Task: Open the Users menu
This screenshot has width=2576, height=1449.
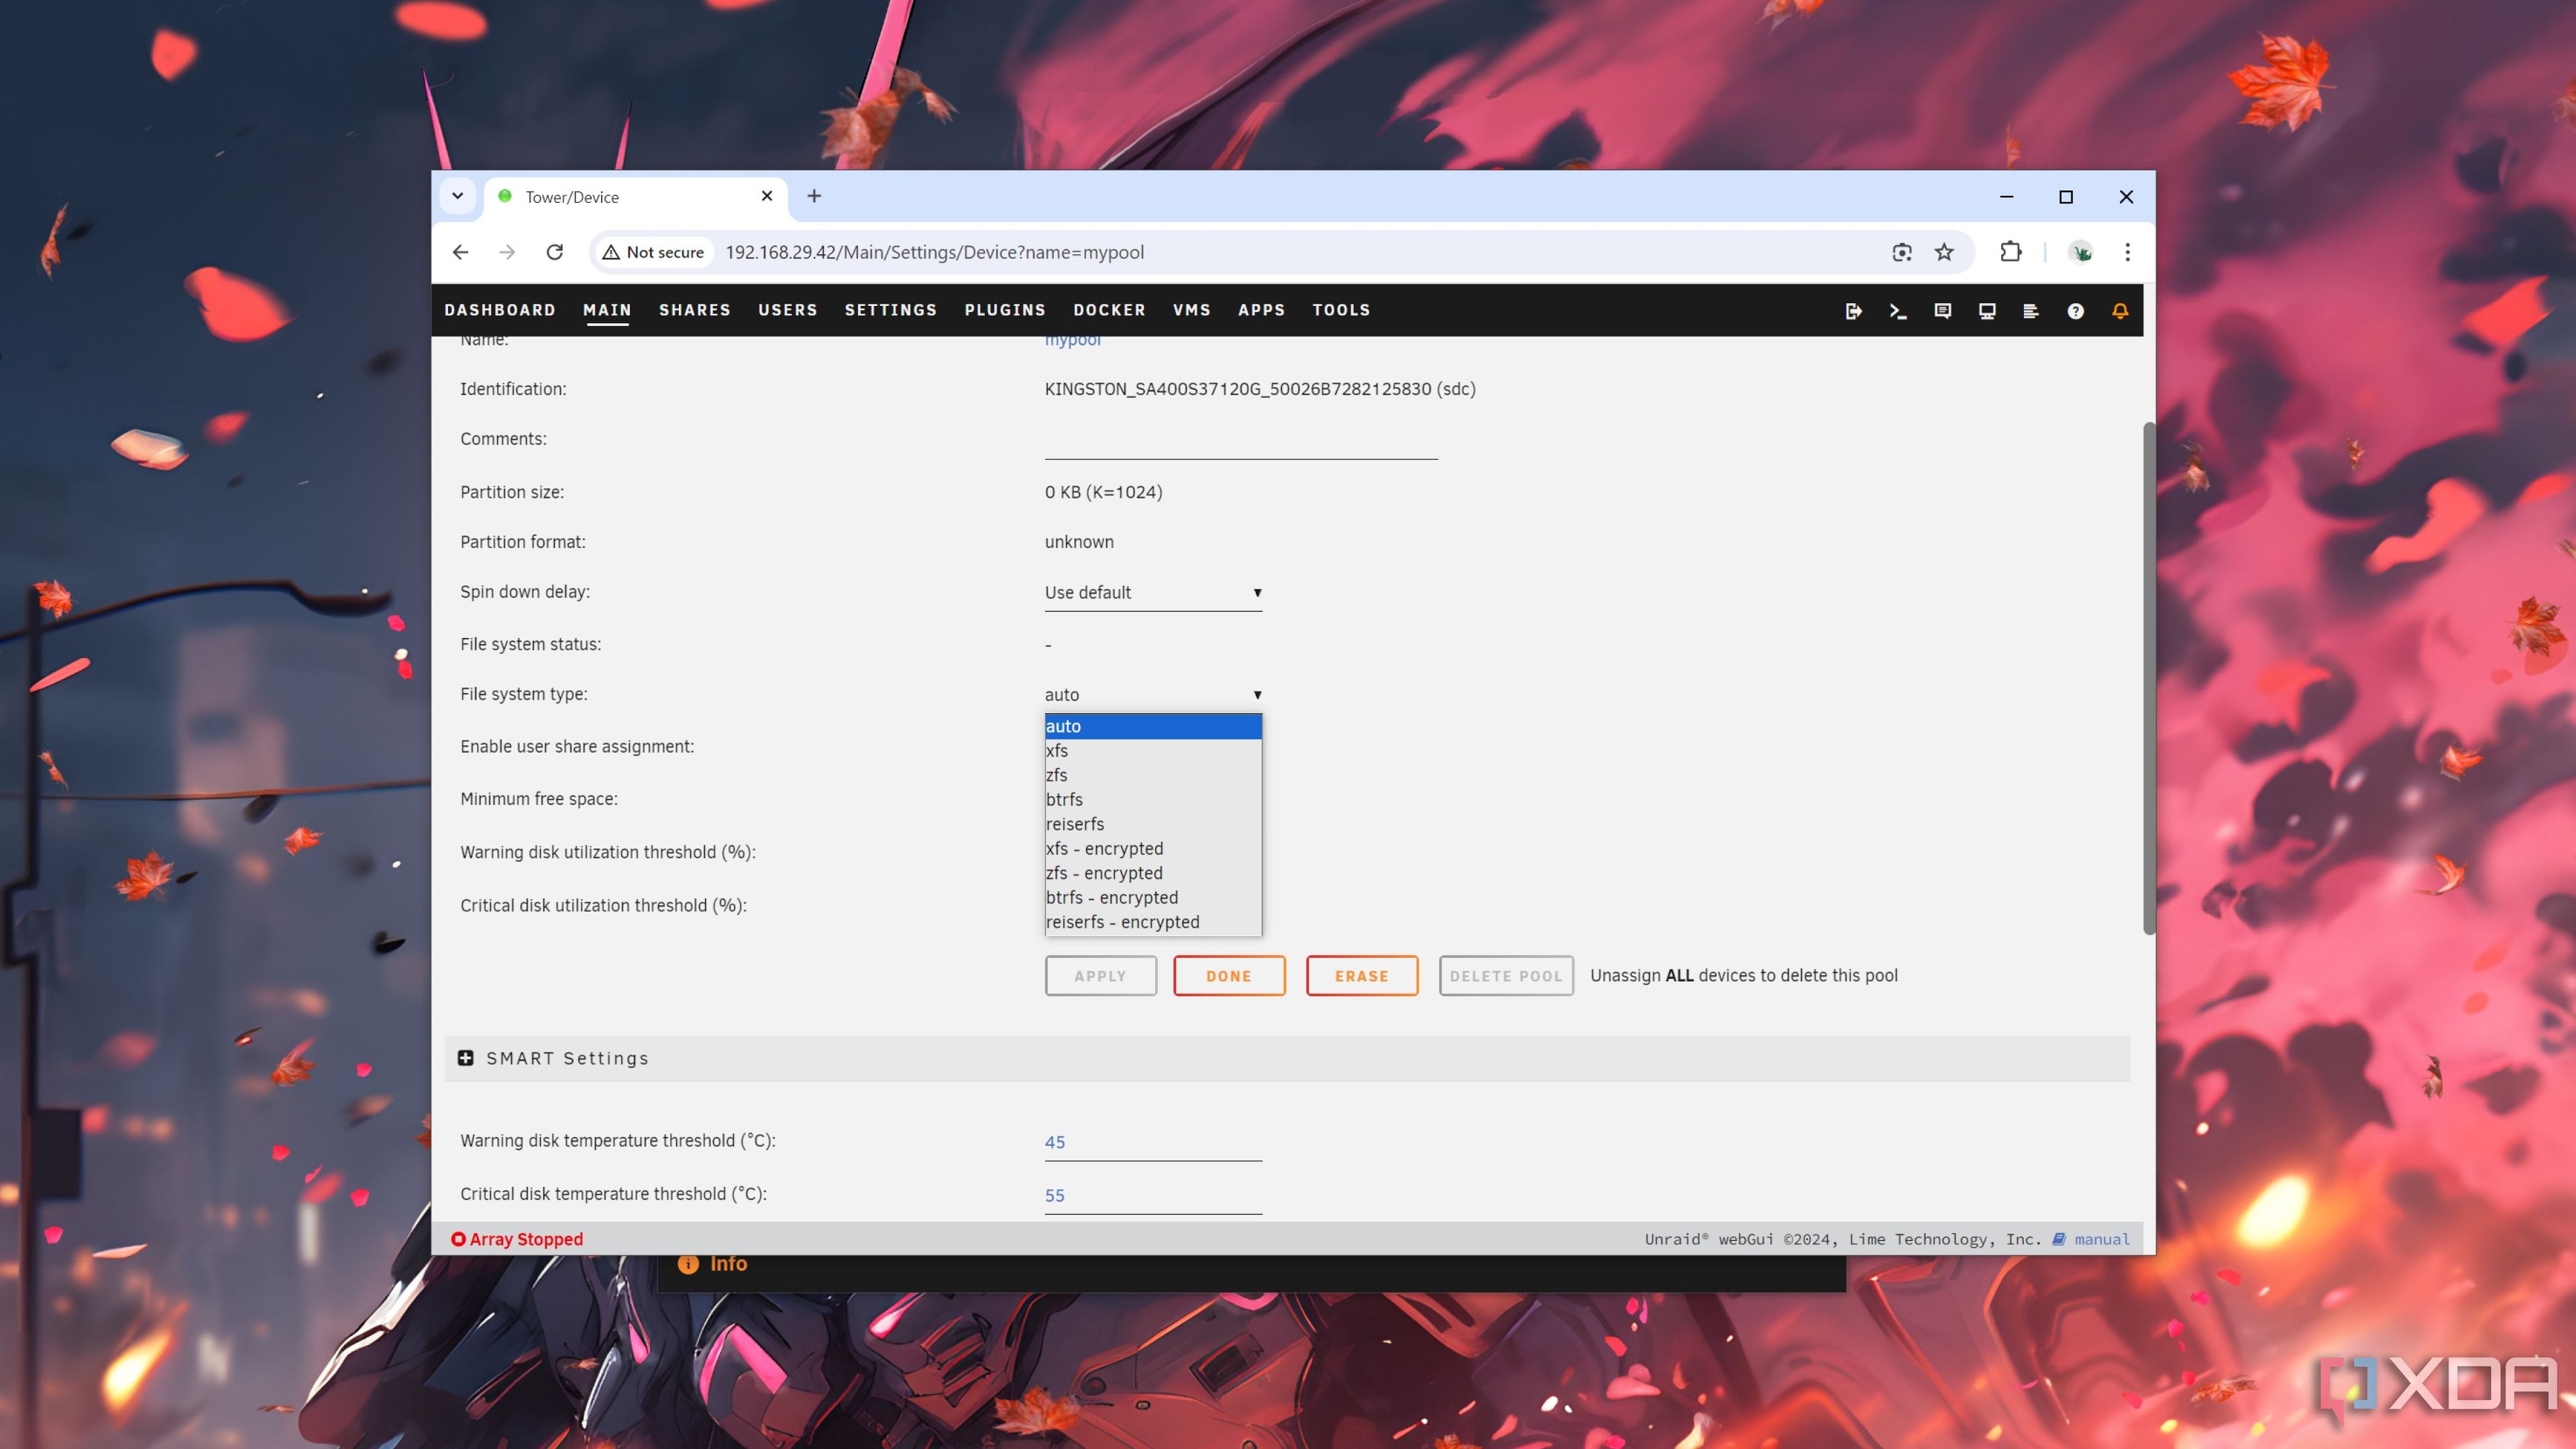Action: pos(788,310)
